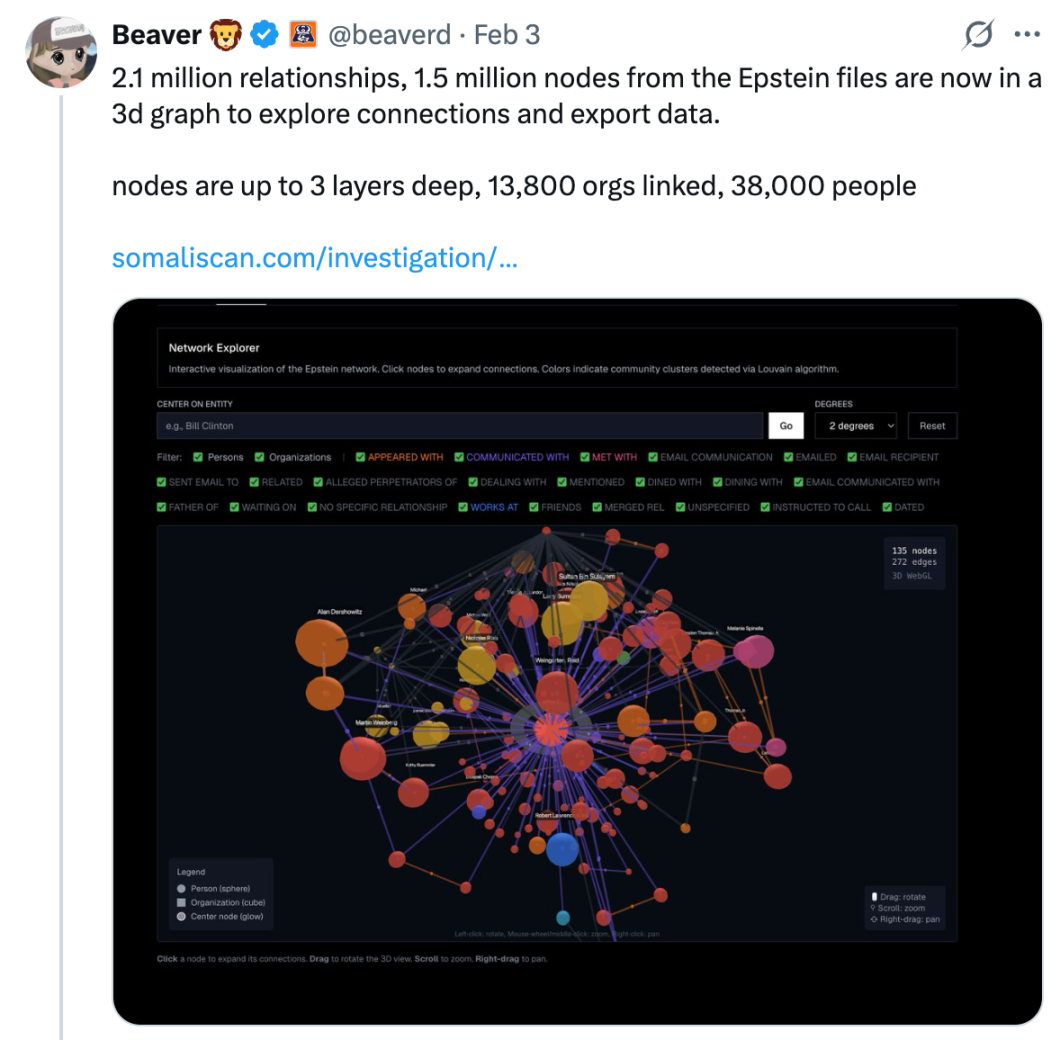Open the @beaverd handle profile

pyautogui.click(x=389, y=36)
